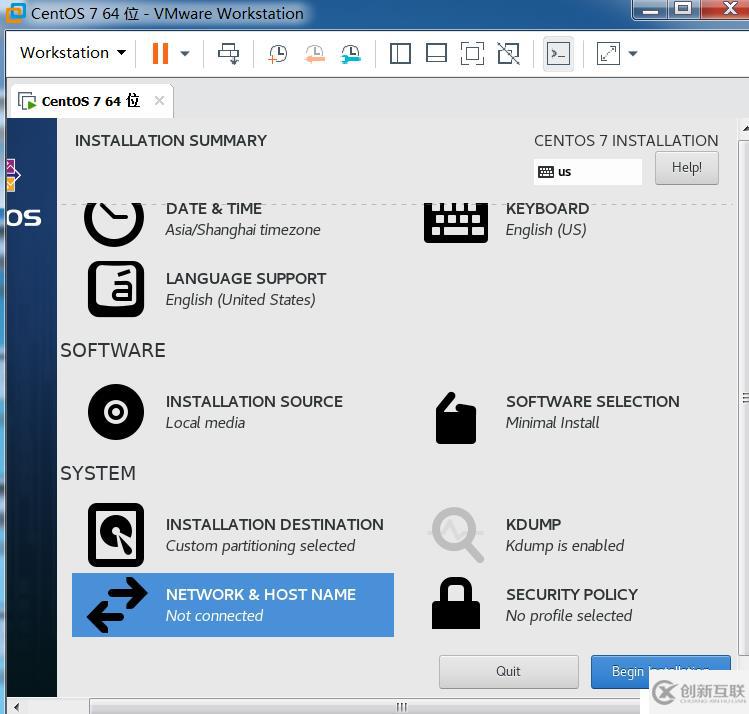749x714 pixels.
Task: Pause the virtual machine
Action: (x=160, y=53)
